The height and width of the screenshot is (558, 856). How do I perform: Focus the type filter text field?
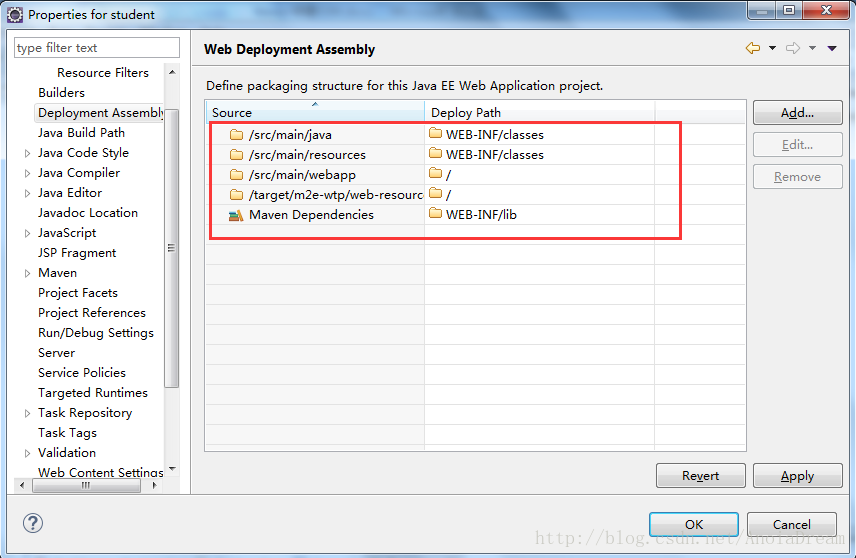click(x=97, y=48)
